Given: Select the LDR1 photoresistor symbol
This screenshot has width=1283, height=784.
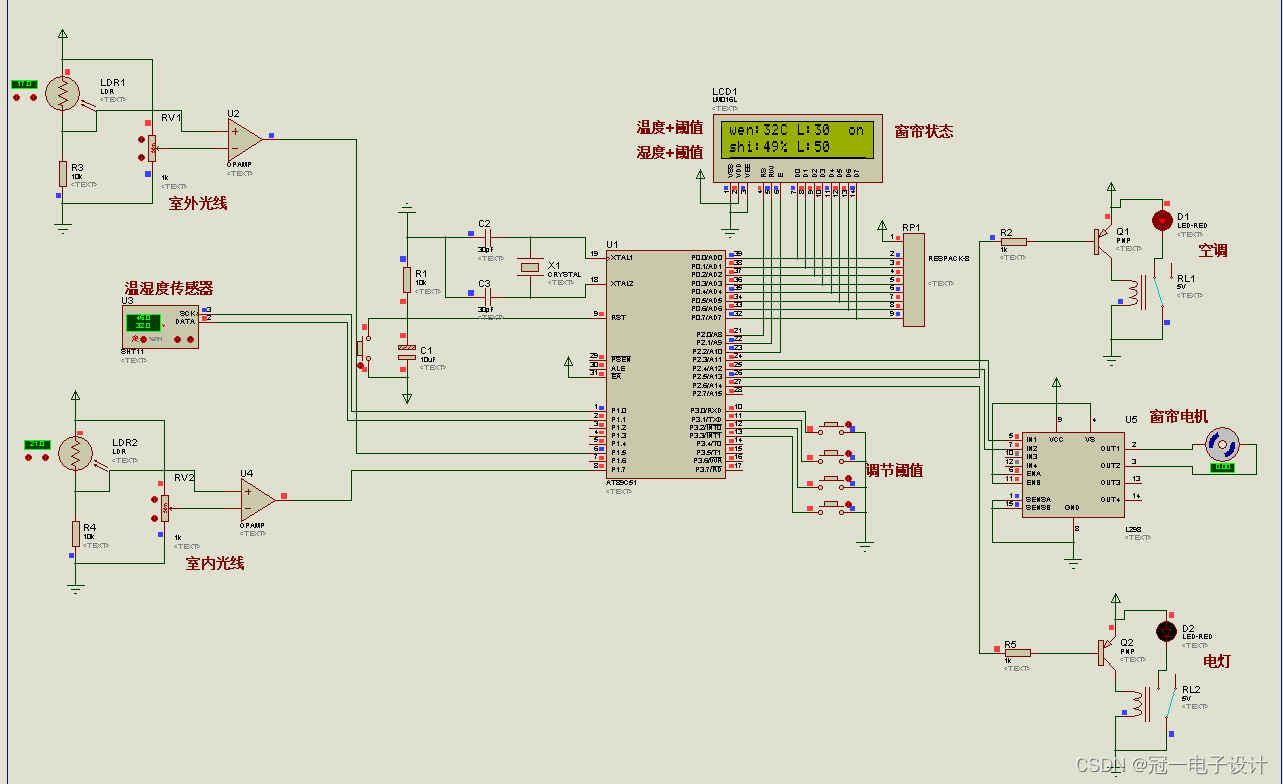Looking at the screenshot, I should (x=63, y=94).
